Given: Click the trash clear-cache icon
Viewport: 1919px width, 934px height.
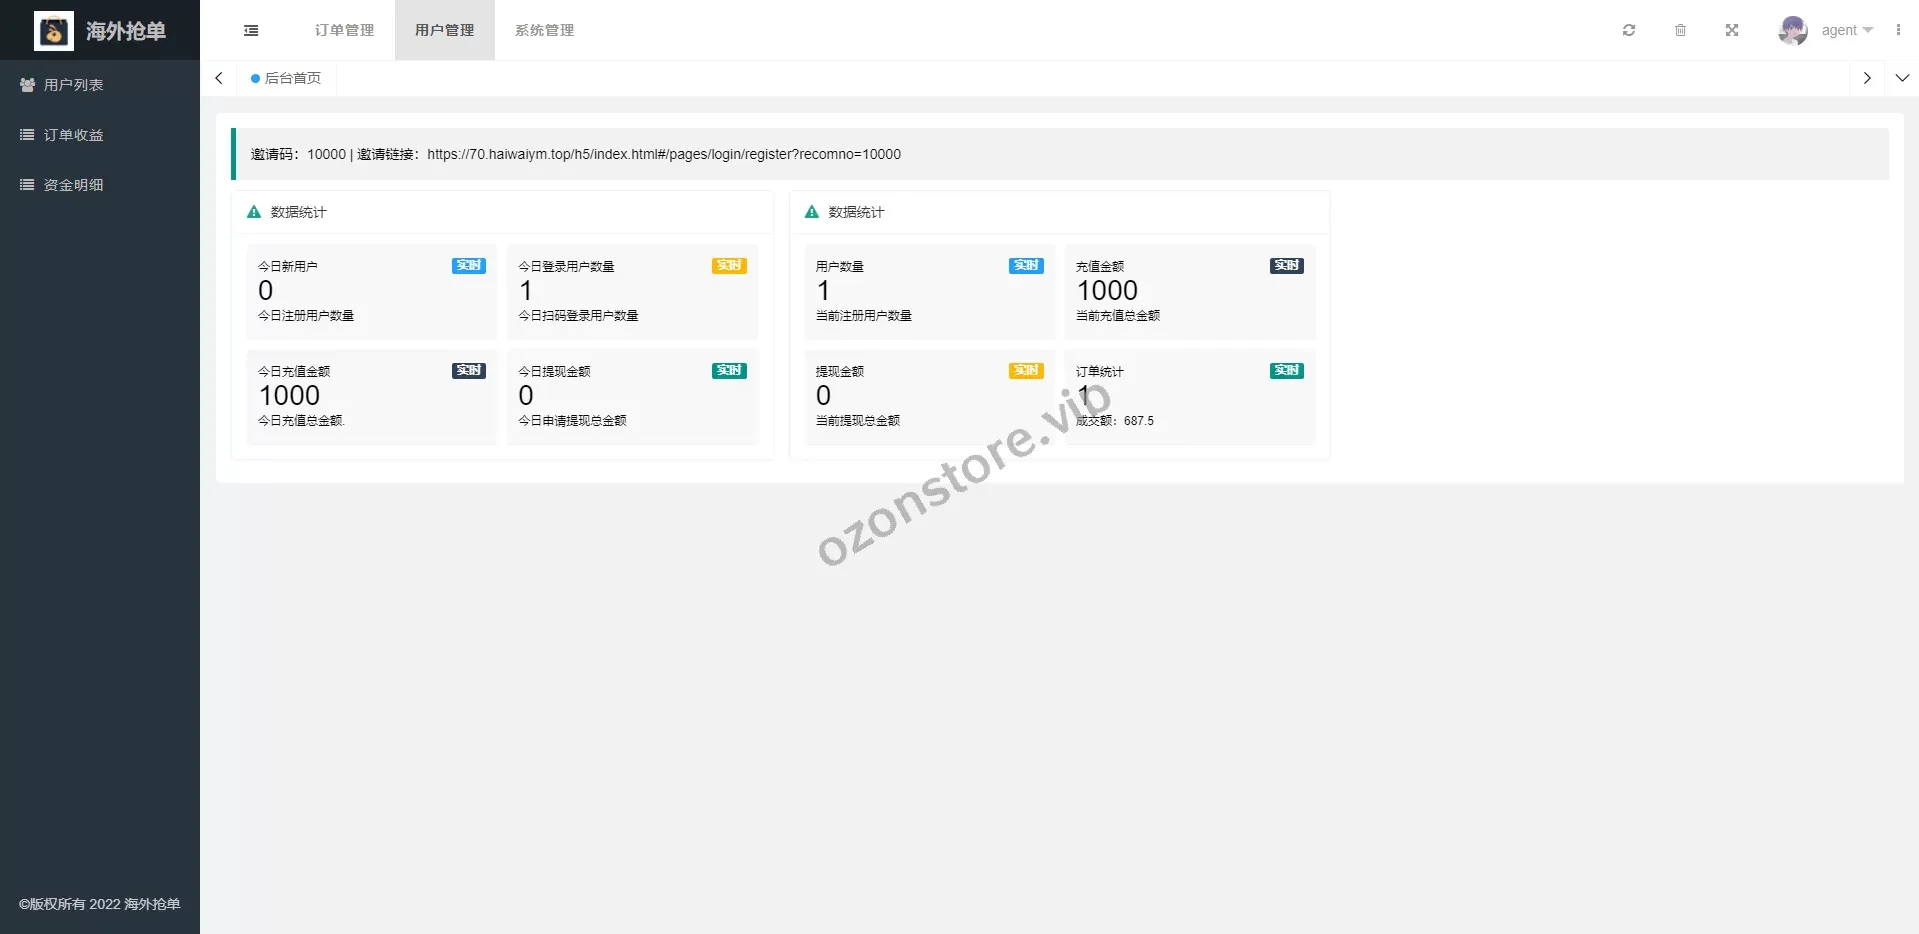Looking at the screenshot, I should tap(1680, 30).
